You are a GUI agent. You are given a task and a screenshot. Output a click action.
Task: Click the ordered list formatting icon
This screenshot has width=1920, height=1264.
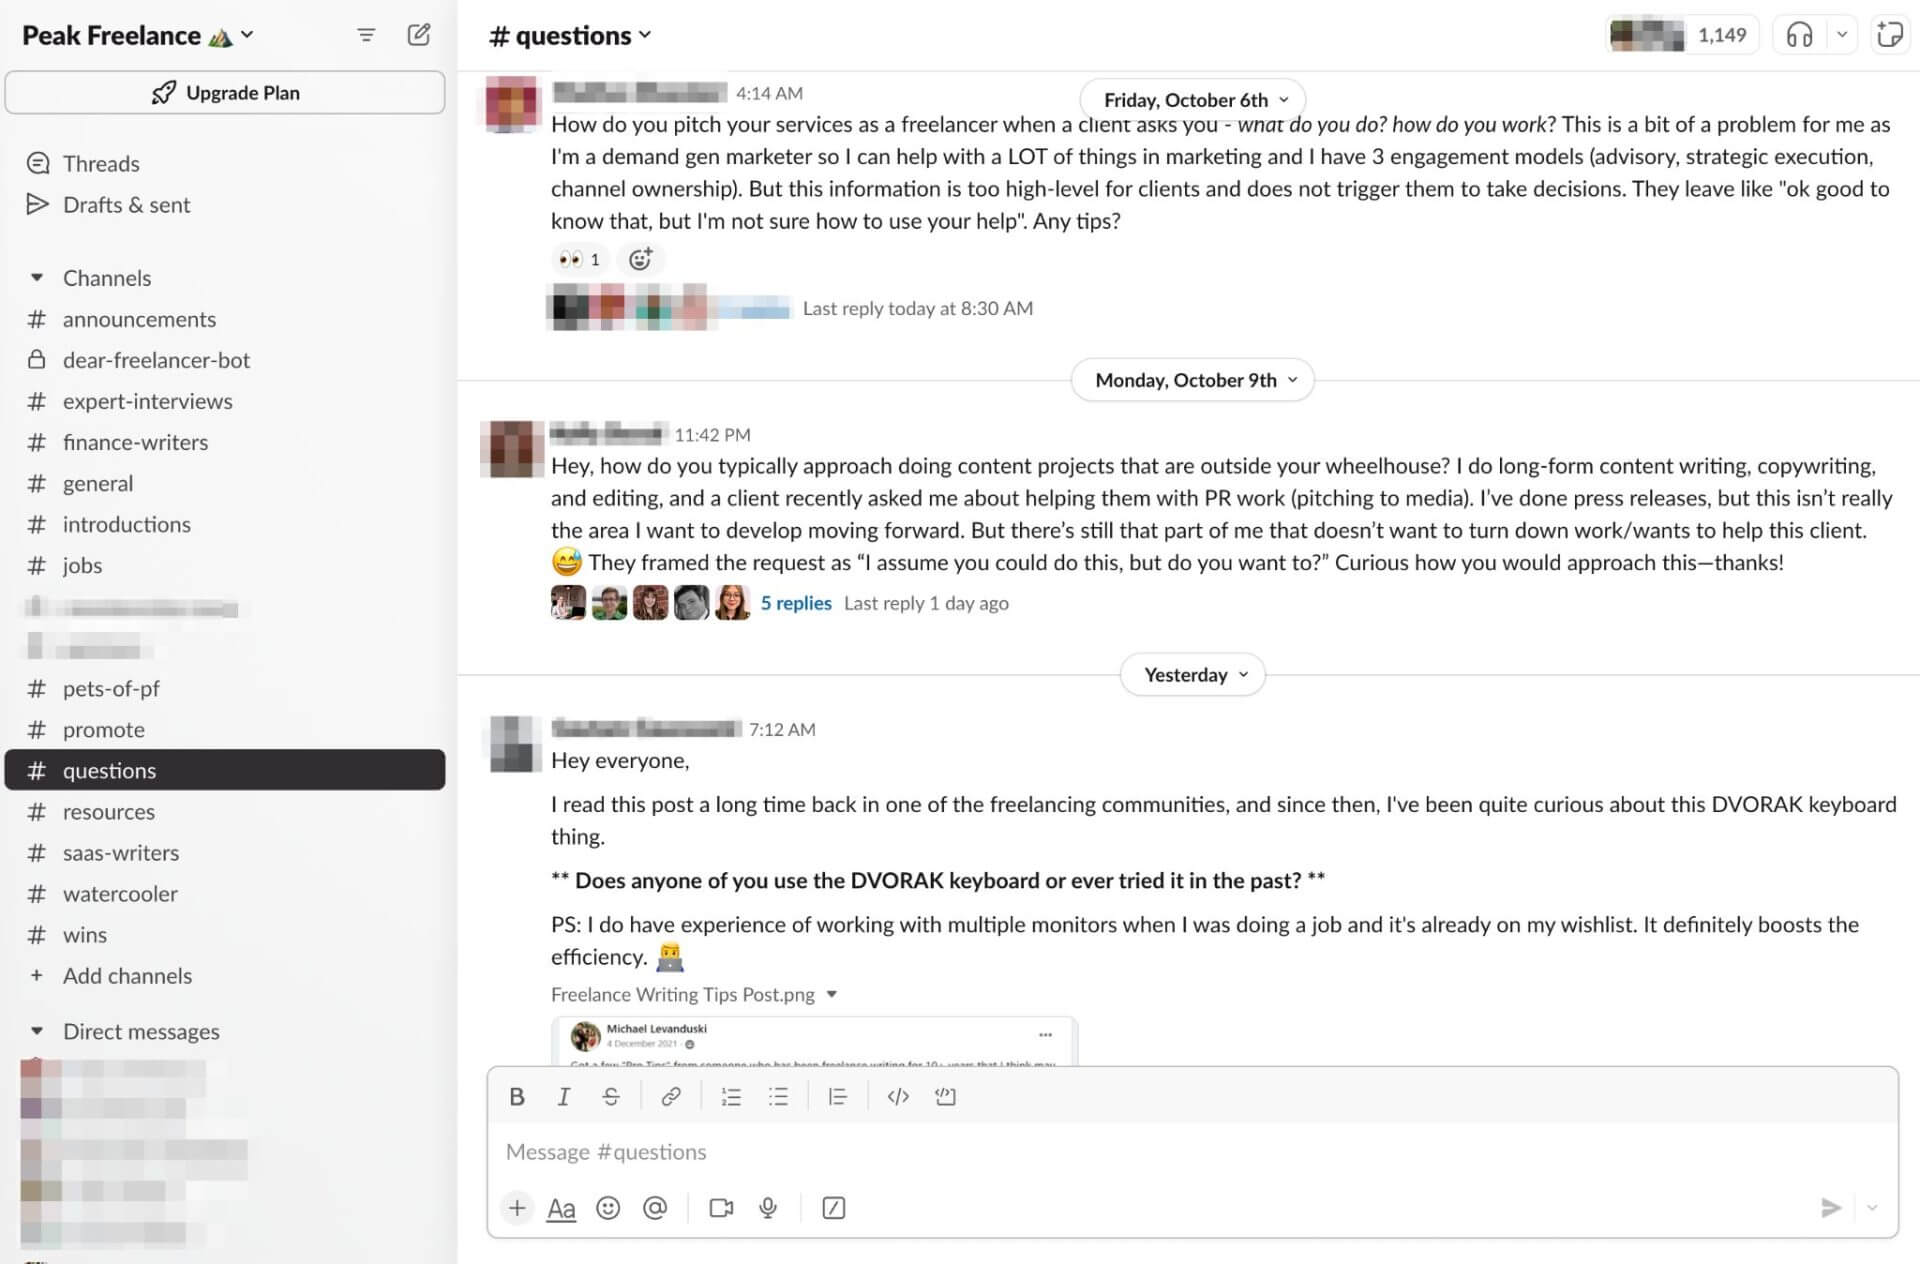(x=731, y=1096)
